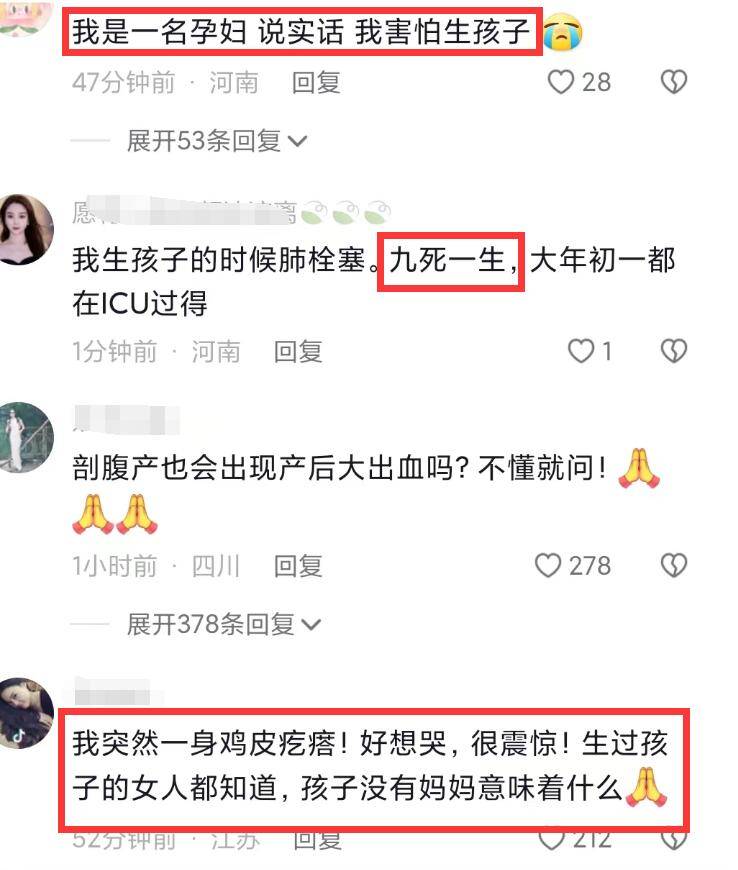Viewport: 738px width, 870px height.
Task: Open avatar of person in white dress
Action: click(24, 437)
